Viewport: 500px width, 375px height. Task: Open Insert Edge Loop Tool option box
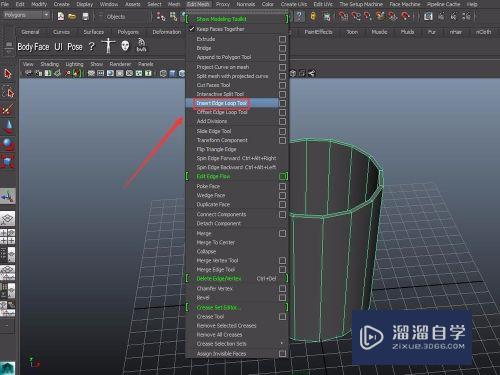point(282,103)
